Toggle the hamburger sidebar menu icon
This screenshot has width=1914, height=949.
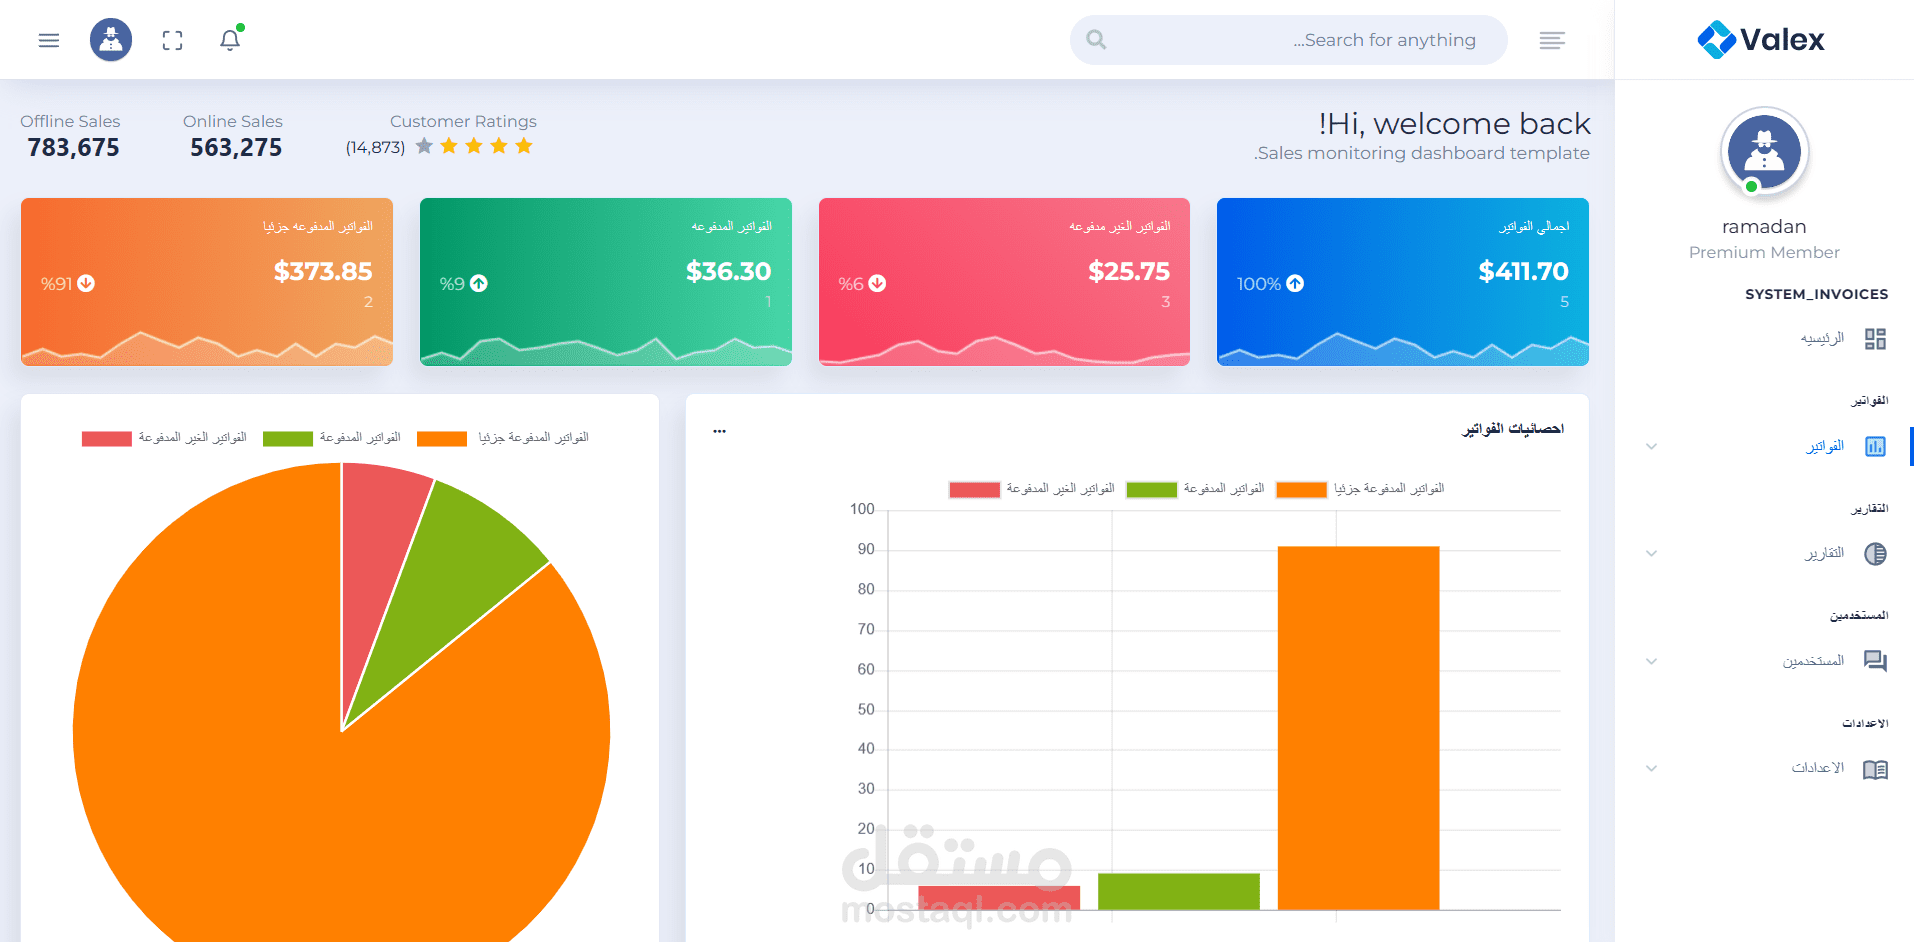(49, 40)
